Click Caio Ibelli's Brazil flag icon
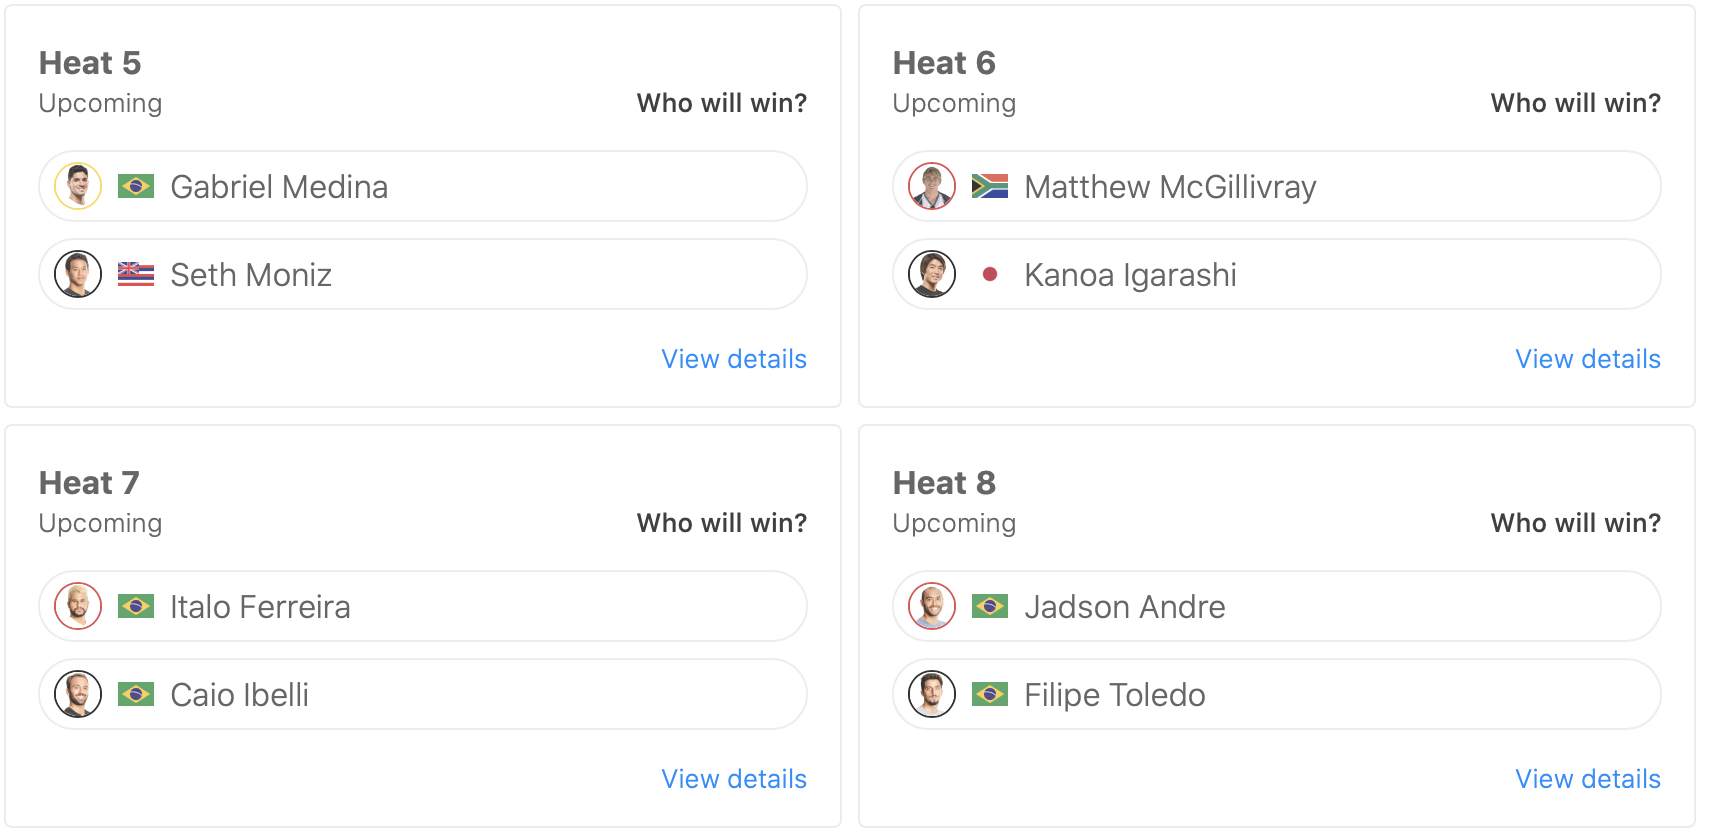This screenshot has height=838, width=1710. coord(136,694)
